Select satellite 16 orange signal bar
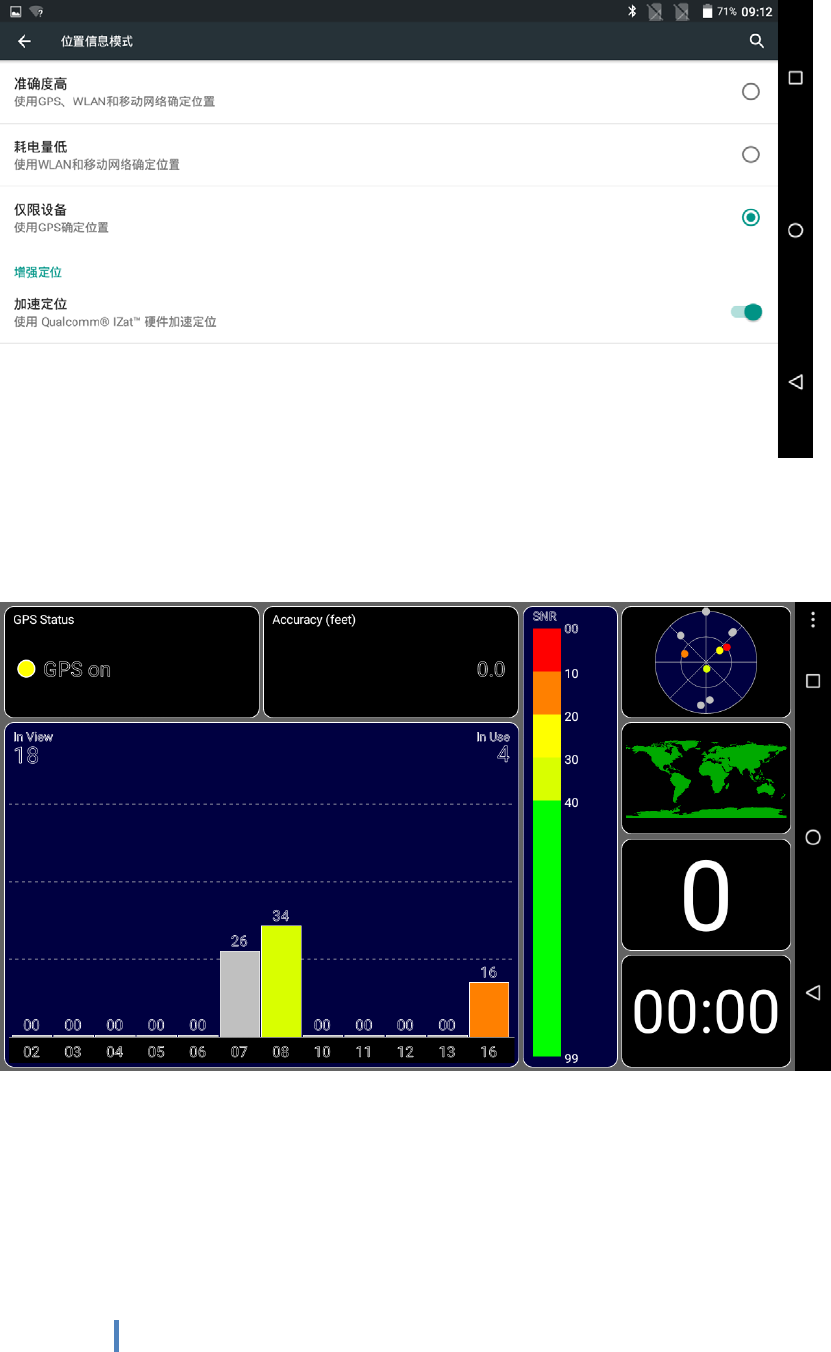Screen dimensions: 831x1352 tap(489, 1009)
